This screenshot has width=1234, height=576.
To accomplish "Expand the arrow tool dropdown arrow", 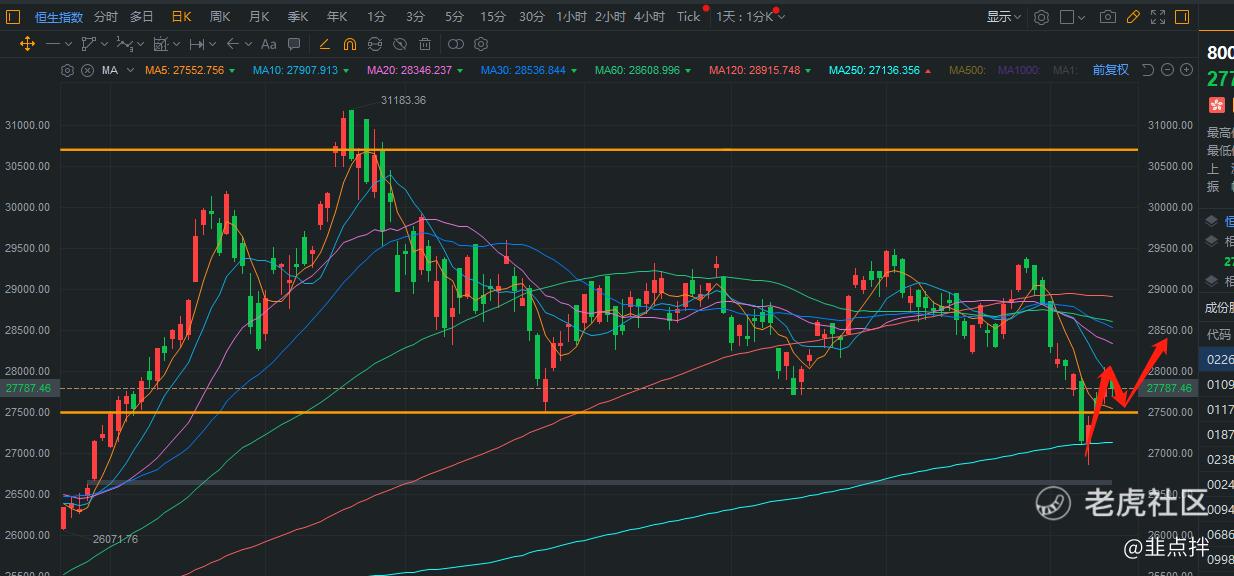I will click(248, 44).
